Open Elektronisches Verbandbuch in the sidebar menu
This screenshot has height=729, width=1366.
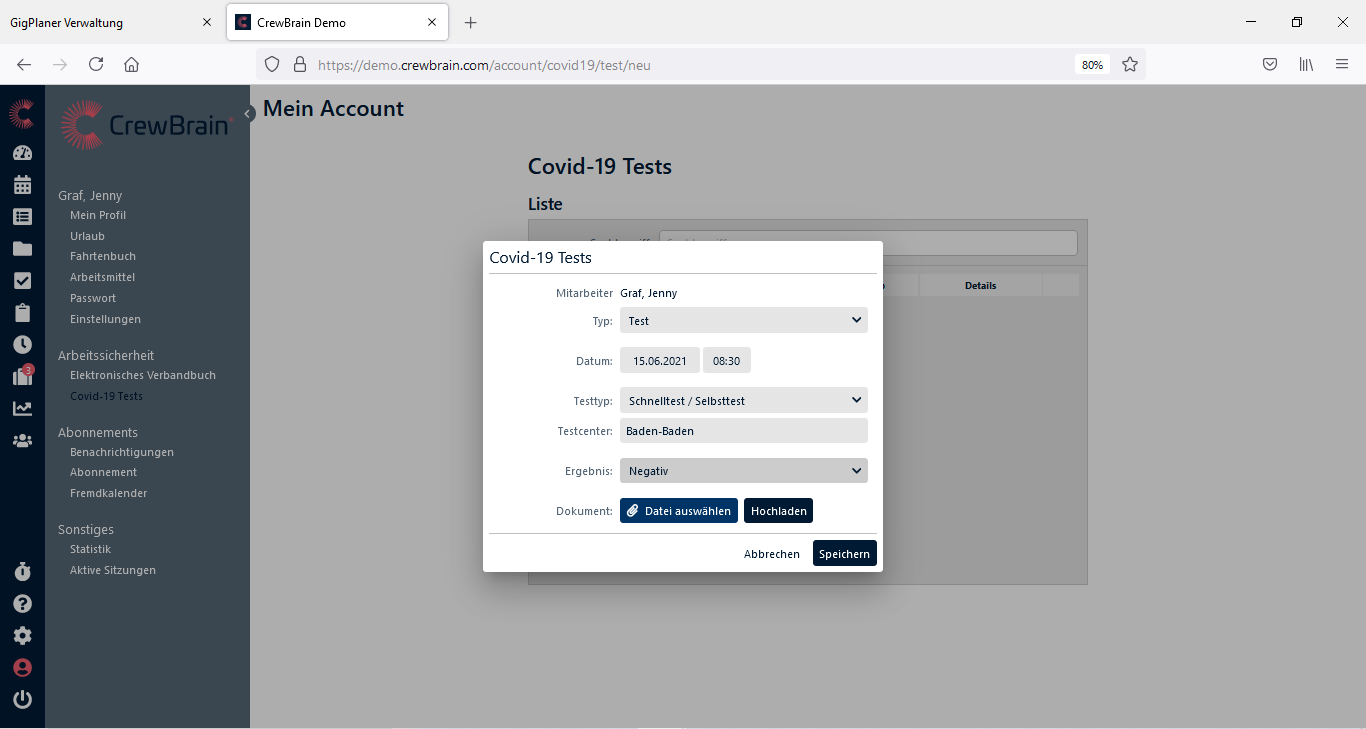(142, 375)
